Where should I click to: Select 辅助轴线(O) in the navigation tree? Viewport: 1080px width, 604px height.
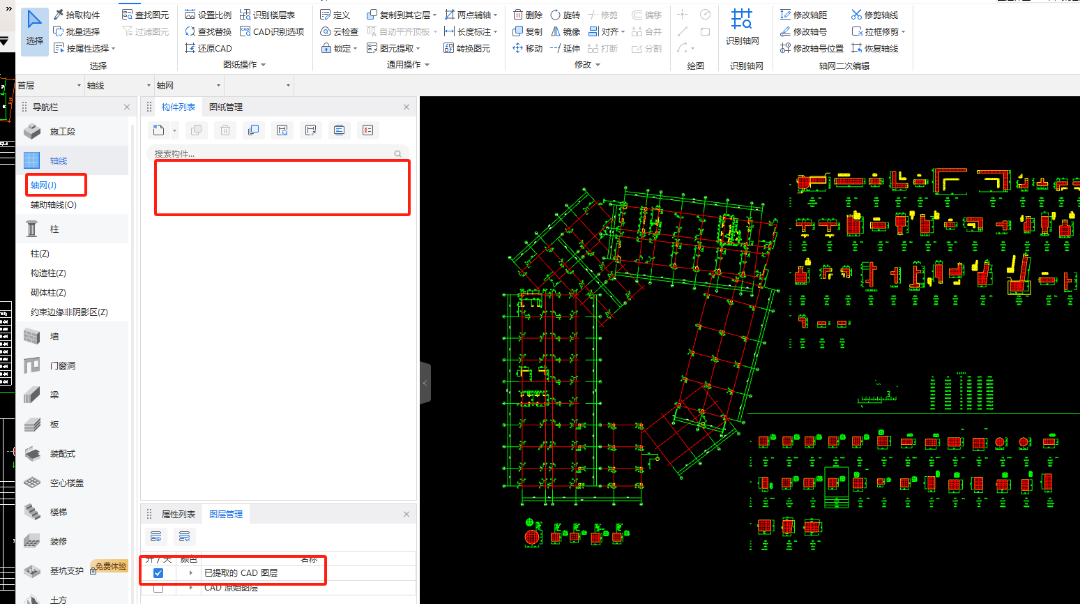tap(54, 205)
